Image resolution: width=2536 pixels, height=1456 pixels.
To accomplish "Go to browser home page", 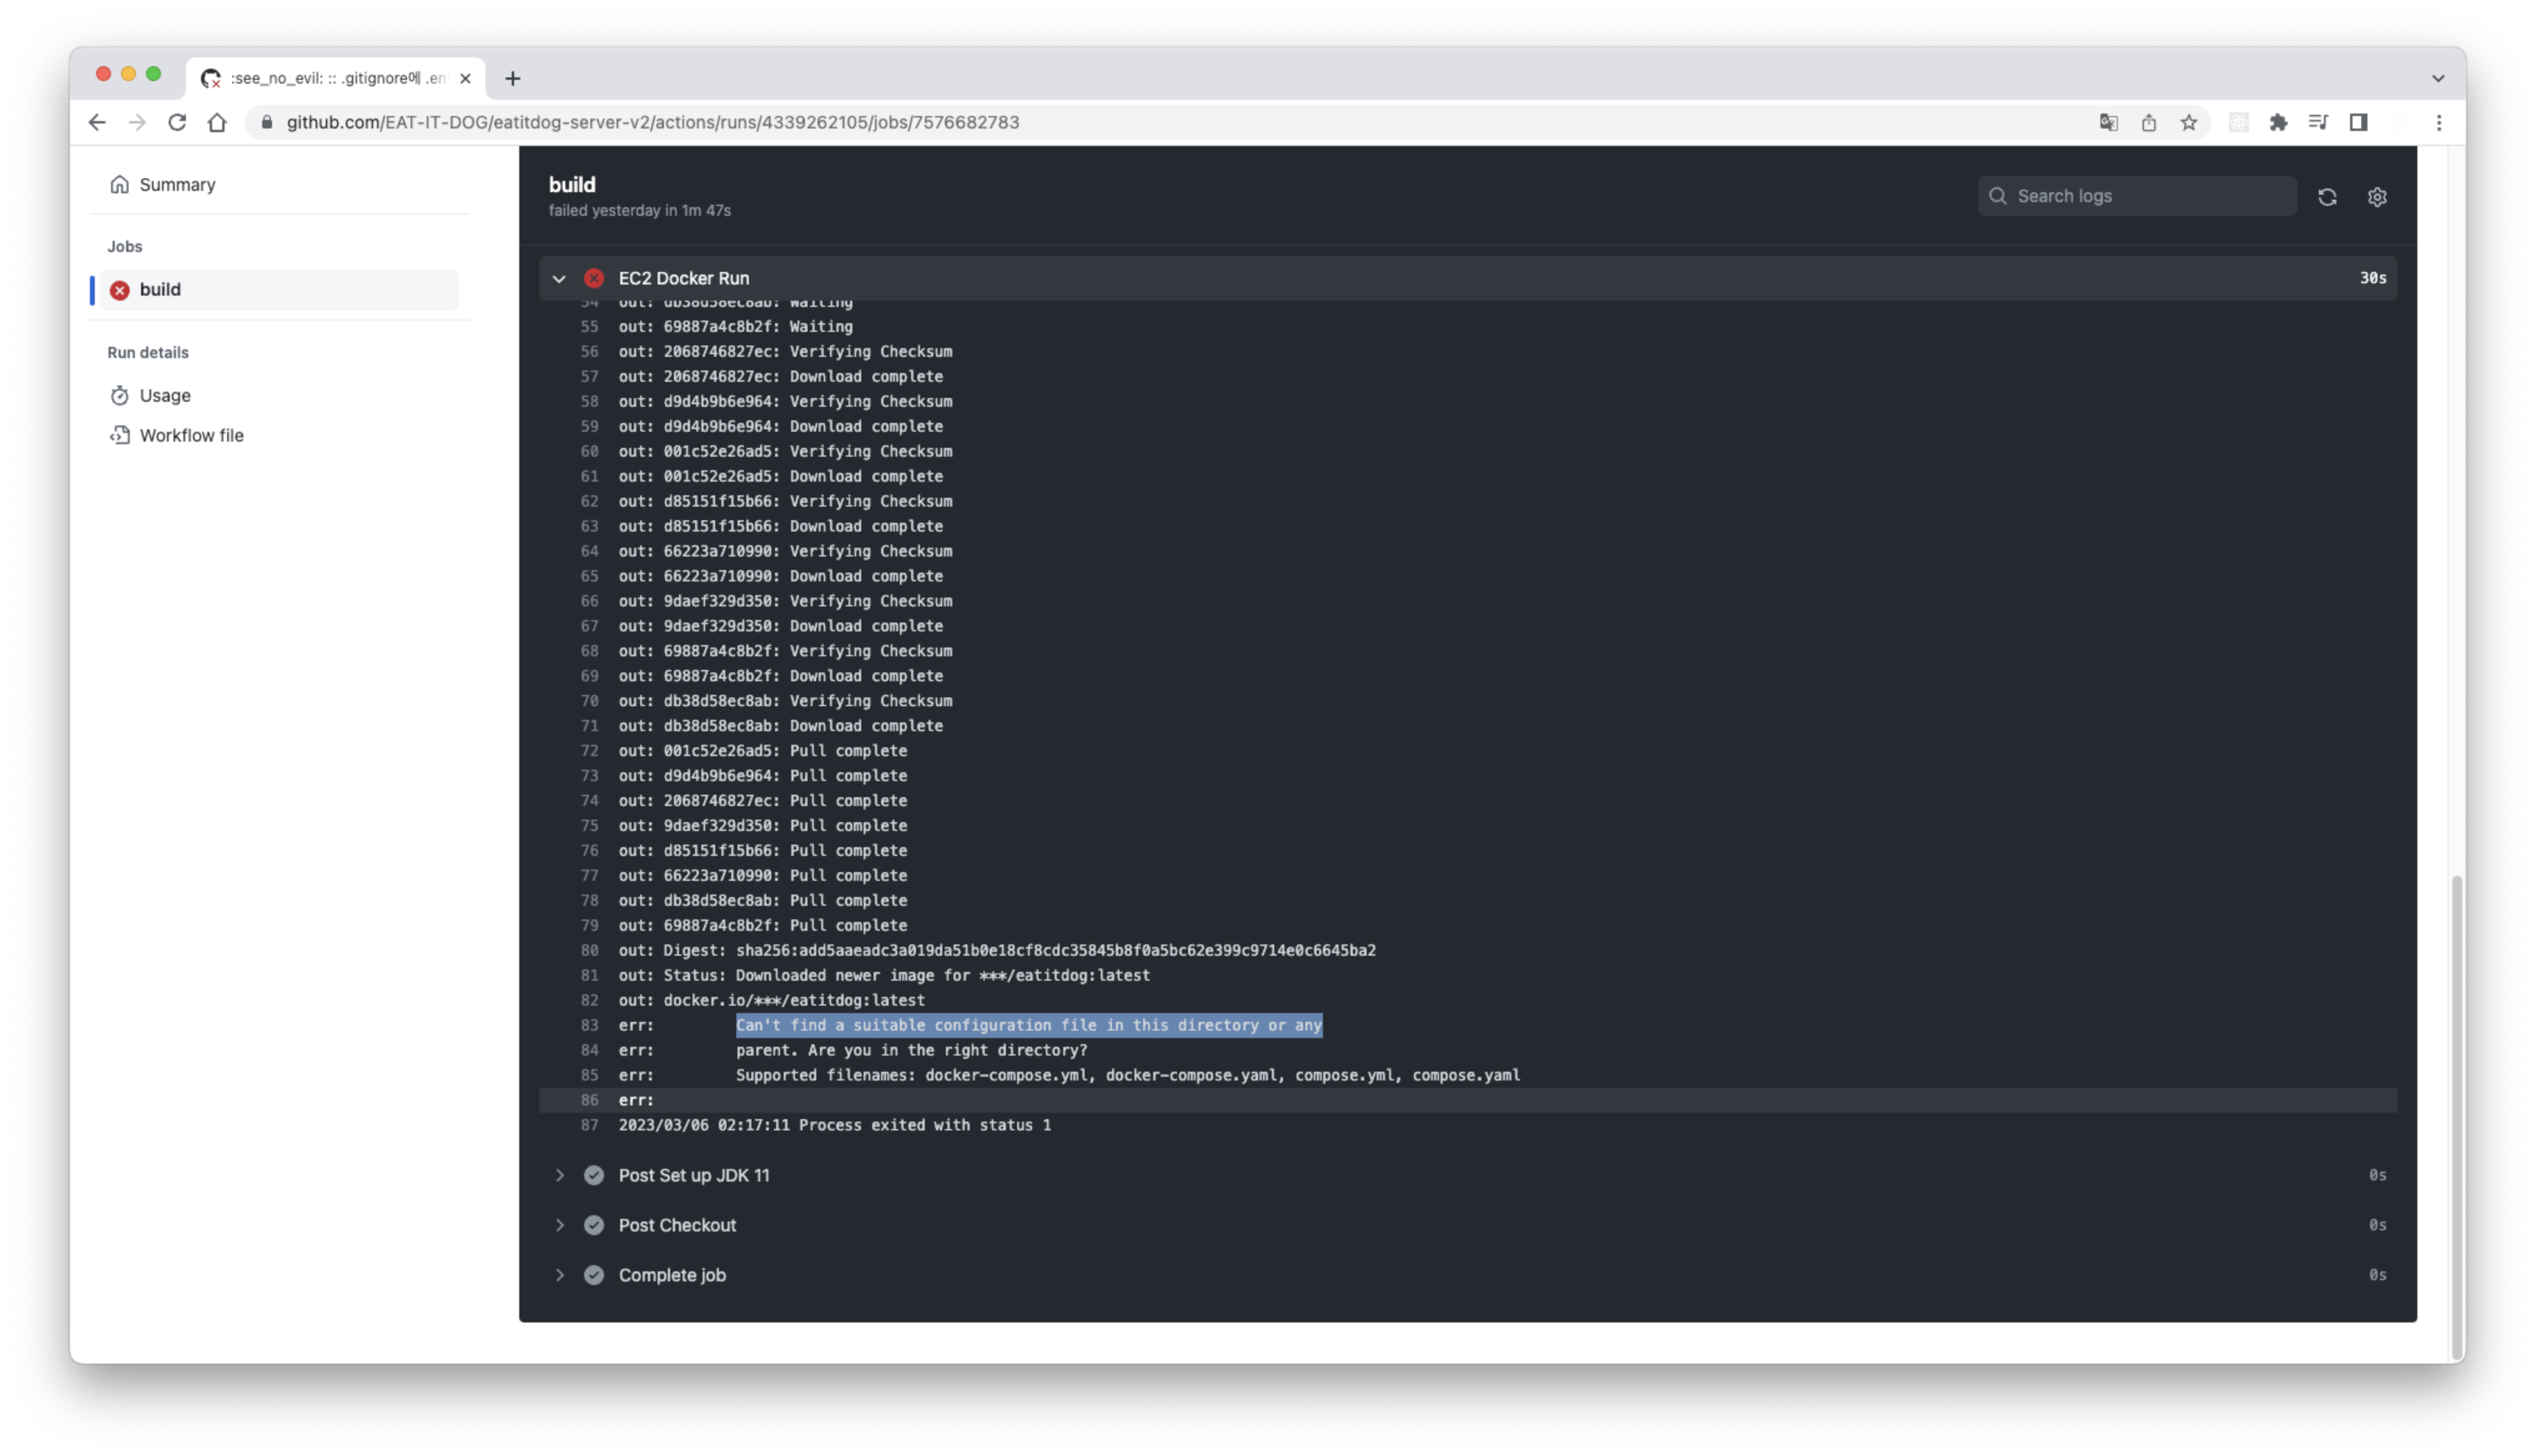I will point(217,122).
